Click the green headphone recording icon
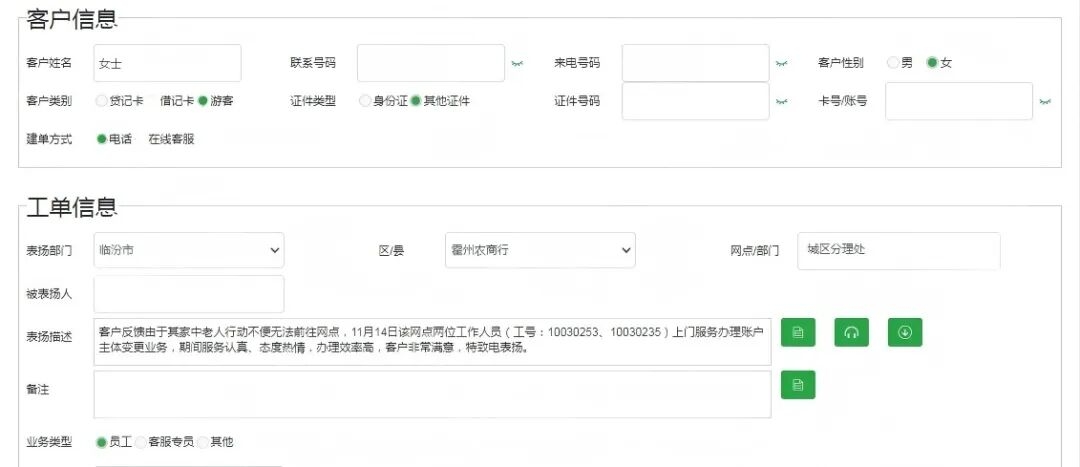The image size is (1080, 467). (x=852, y=332)
